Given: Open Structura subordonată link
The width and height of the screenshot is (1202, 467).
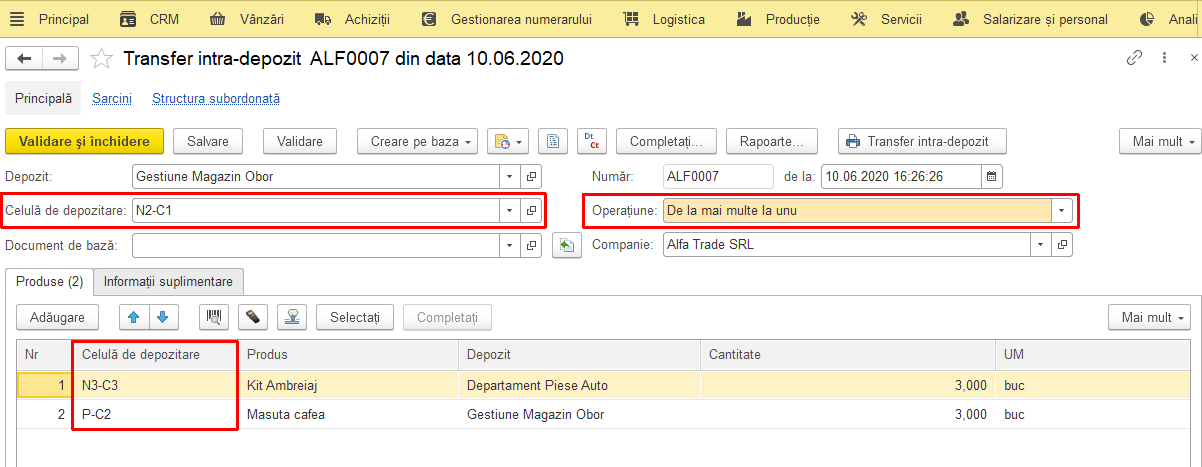Looking at the screenshot, I should (216, 99).
